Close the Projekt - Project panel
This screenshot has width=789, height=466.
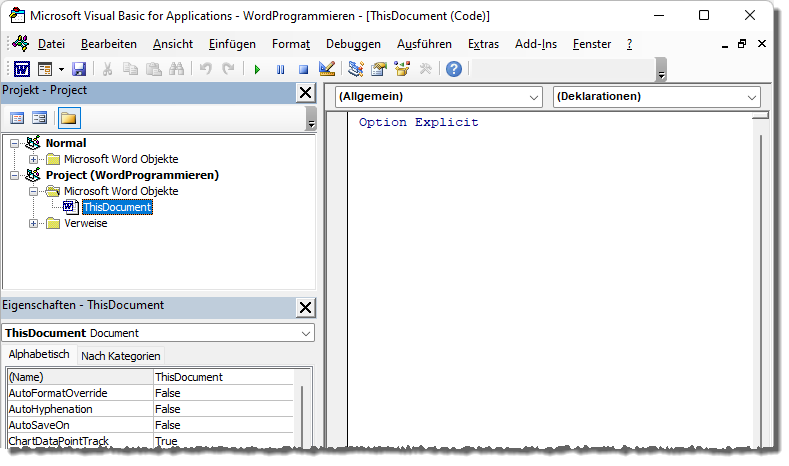tap(305, 93)
